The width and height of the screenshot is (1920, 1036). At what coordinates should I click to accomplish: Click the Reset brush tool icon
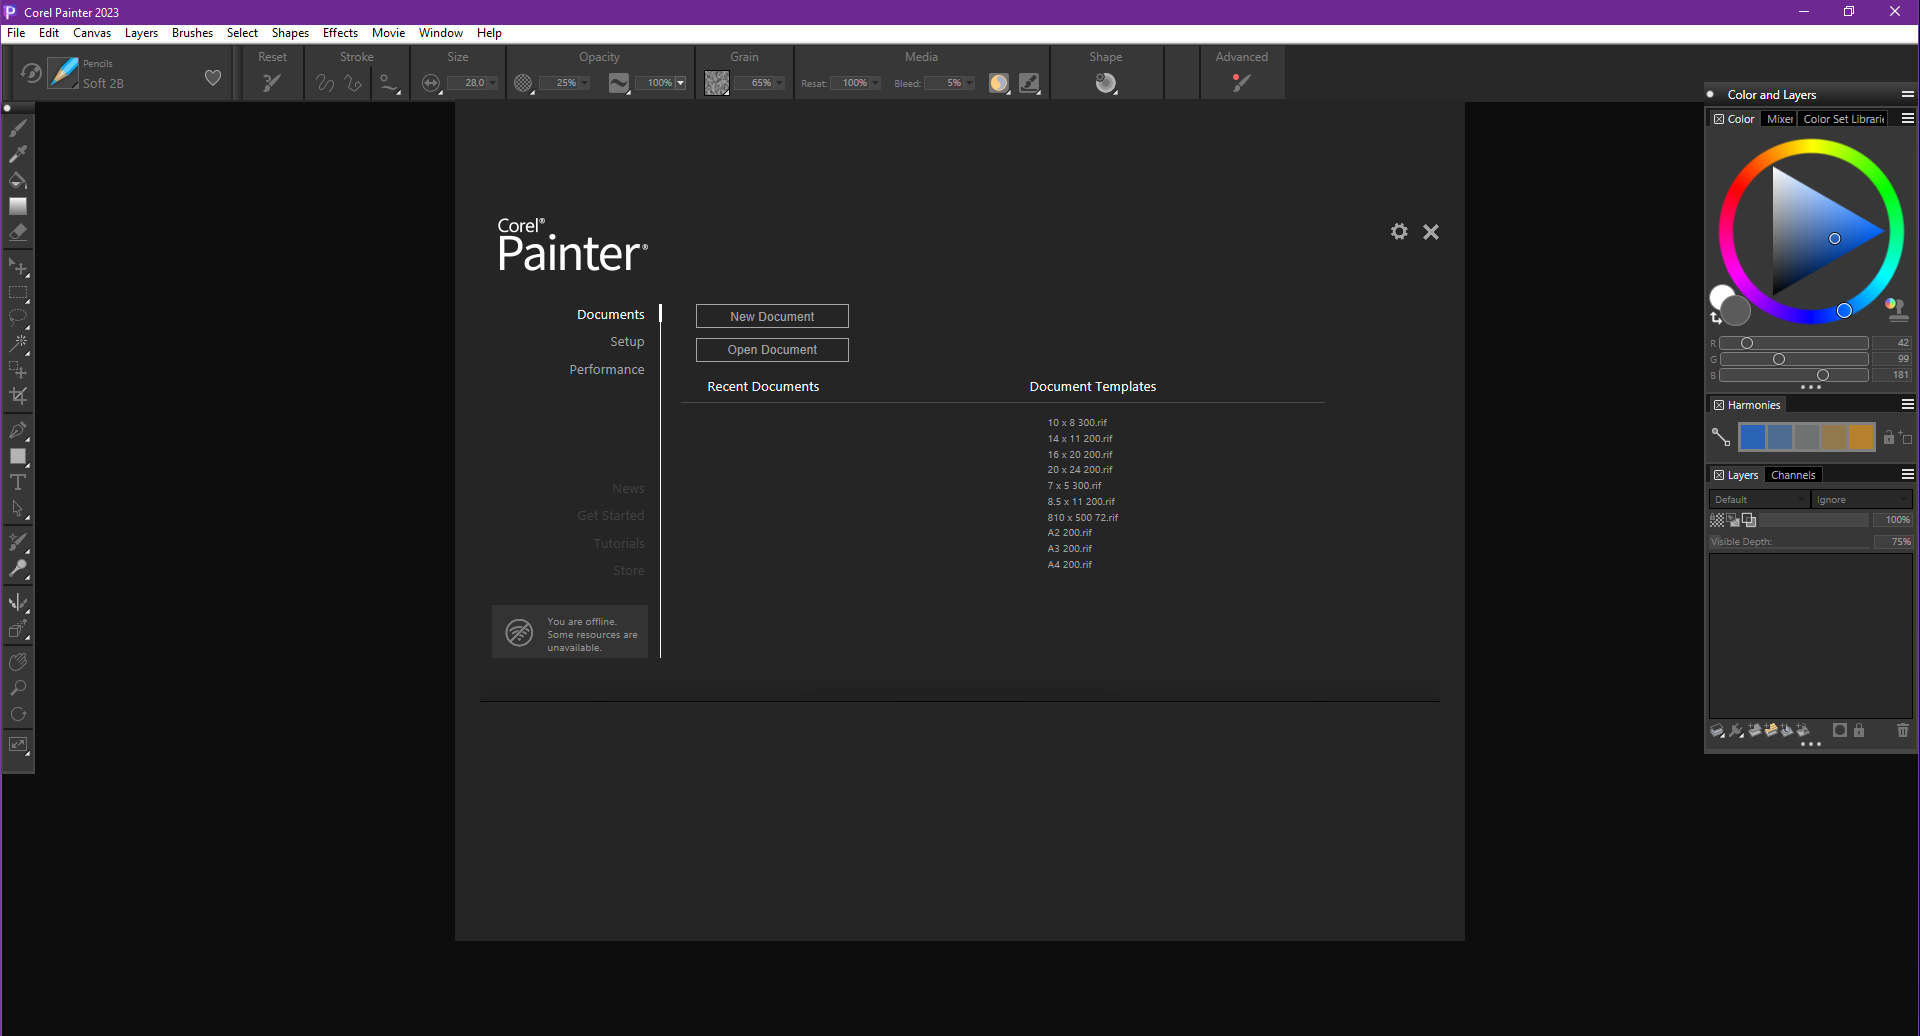(x=271, y=83)
